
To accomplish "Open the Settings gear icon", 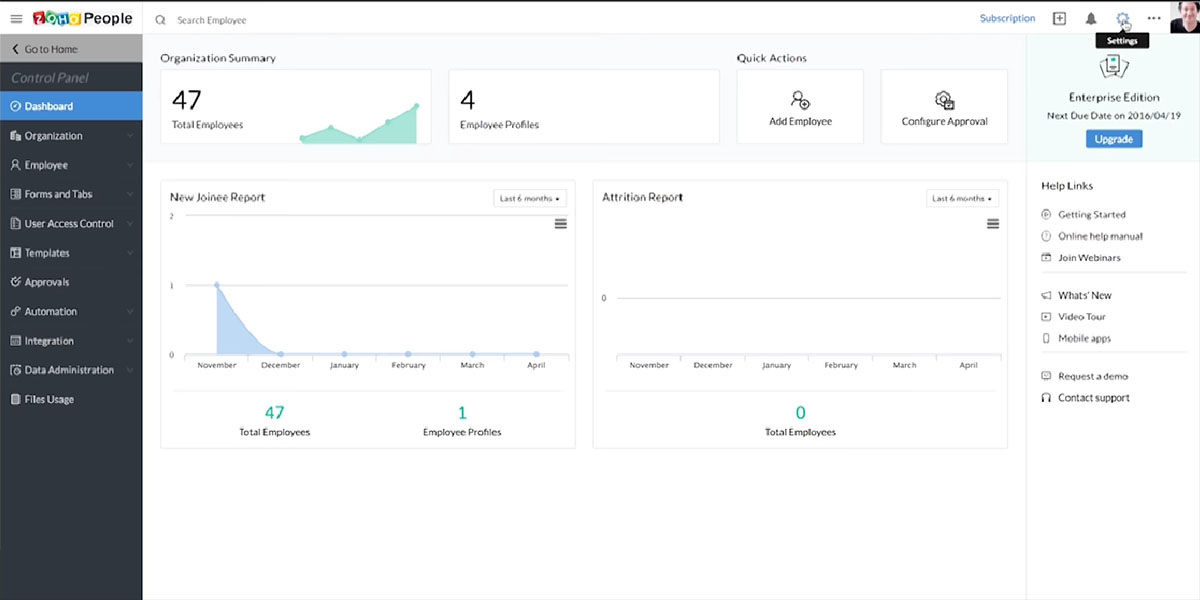I will (1122, 19).
